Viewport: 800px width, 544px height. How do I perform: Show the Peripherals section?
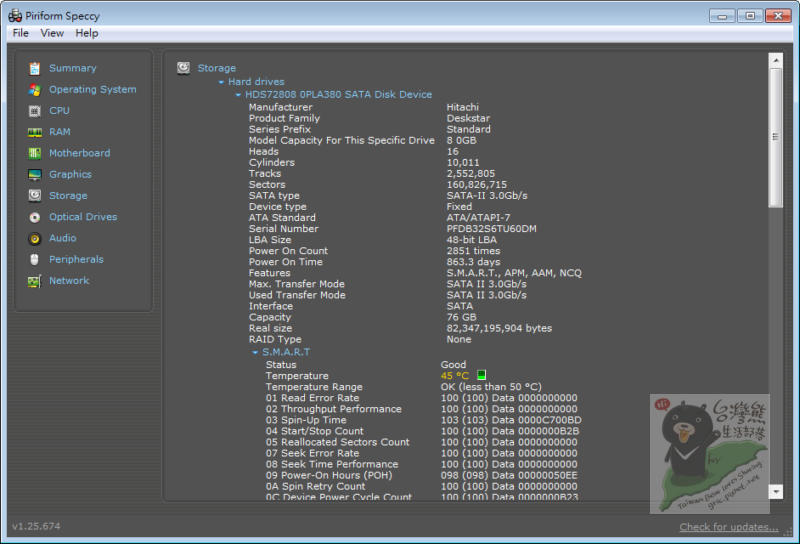pos(76,259)
